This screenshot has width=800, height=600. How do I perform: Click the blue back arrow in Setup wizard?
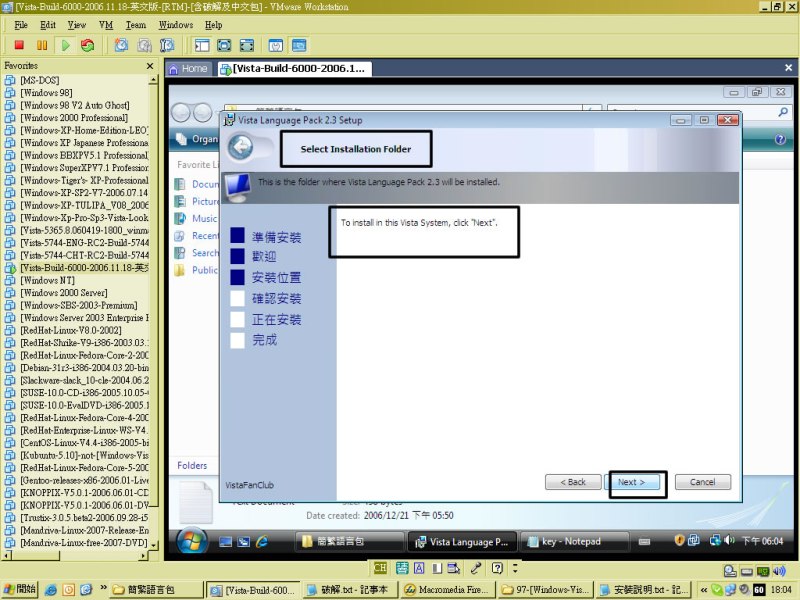(241, 148)
